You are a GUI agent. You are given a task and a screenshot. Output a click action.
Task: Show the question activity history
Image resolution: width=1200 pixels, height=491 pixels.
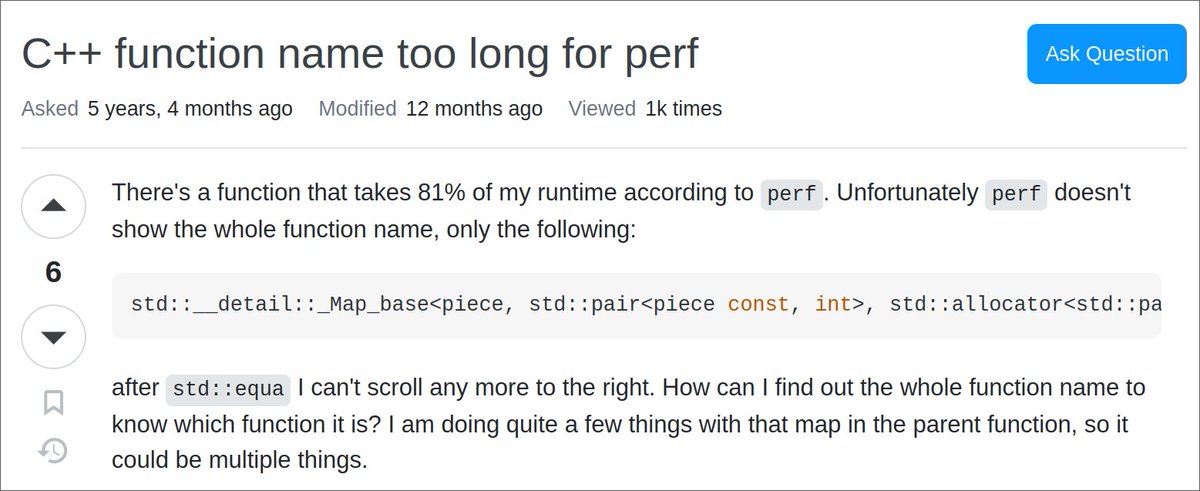tap(54, 452)
